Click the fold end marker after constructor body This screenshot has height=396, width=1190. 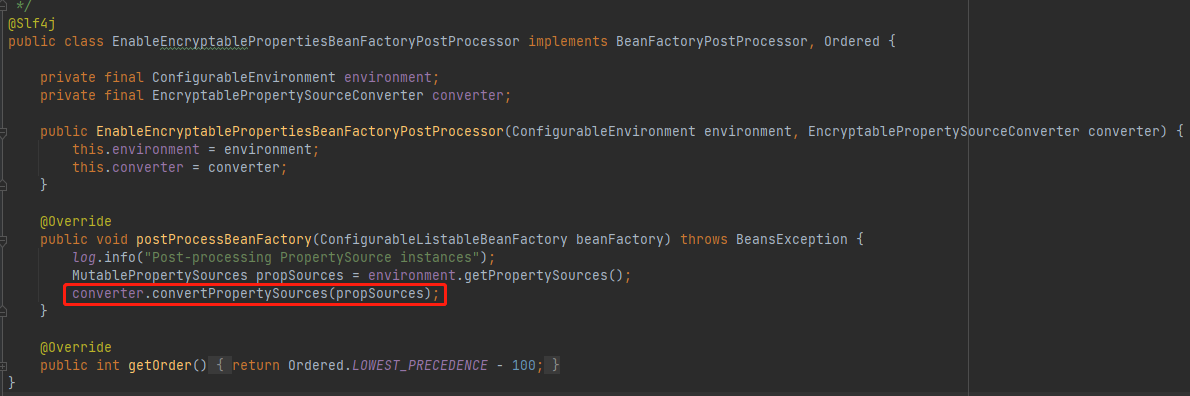tap(4, 185)
